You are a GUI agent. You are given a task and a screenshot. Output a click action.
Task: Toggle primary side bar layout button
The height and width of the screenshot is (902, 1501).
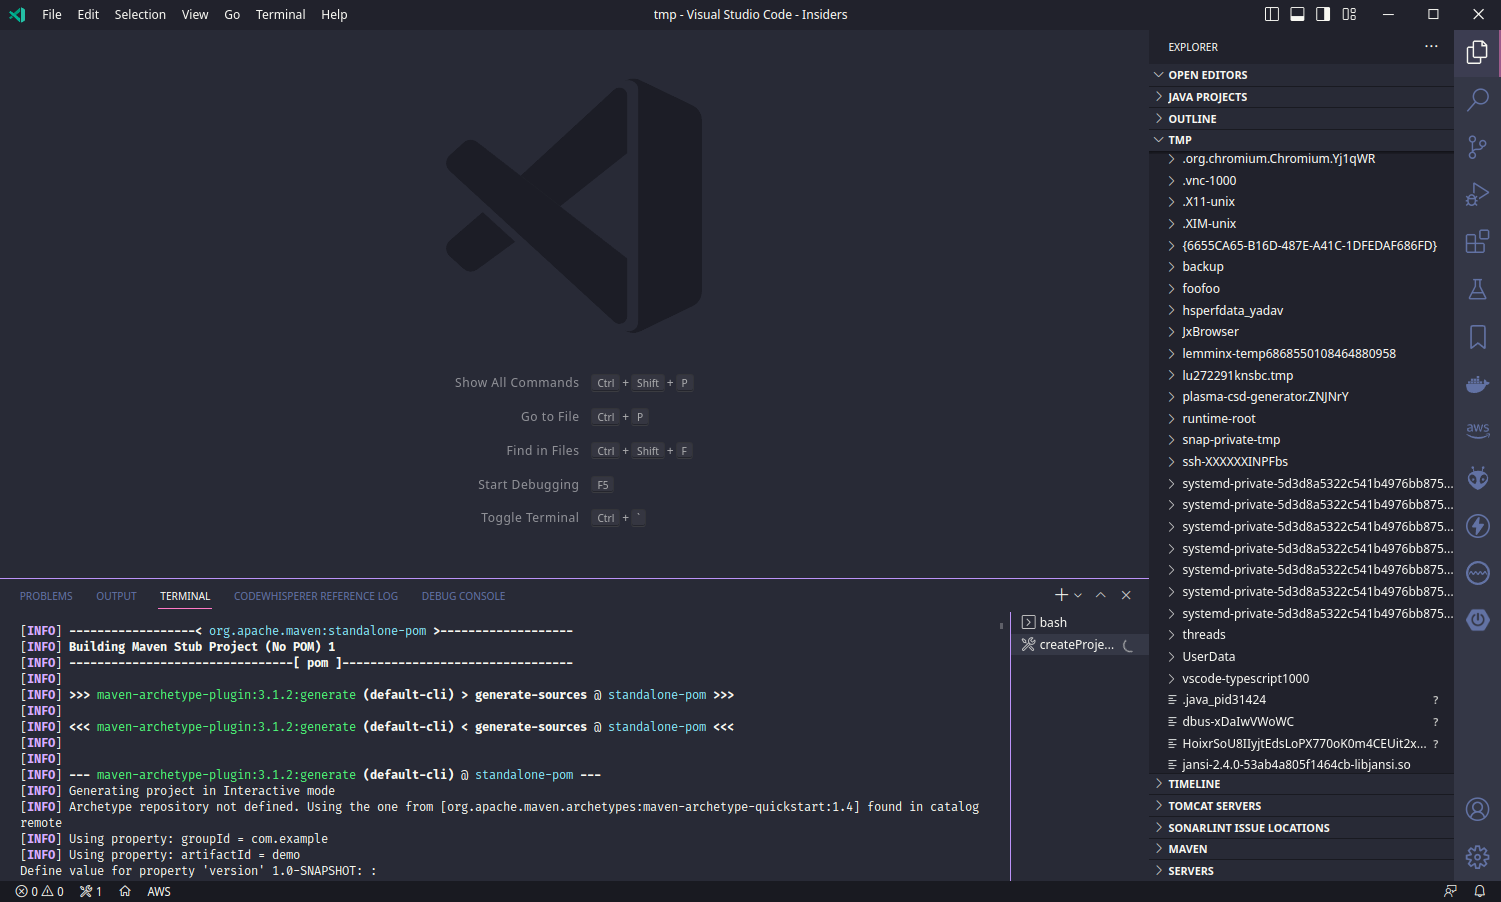click(1272, 14)
